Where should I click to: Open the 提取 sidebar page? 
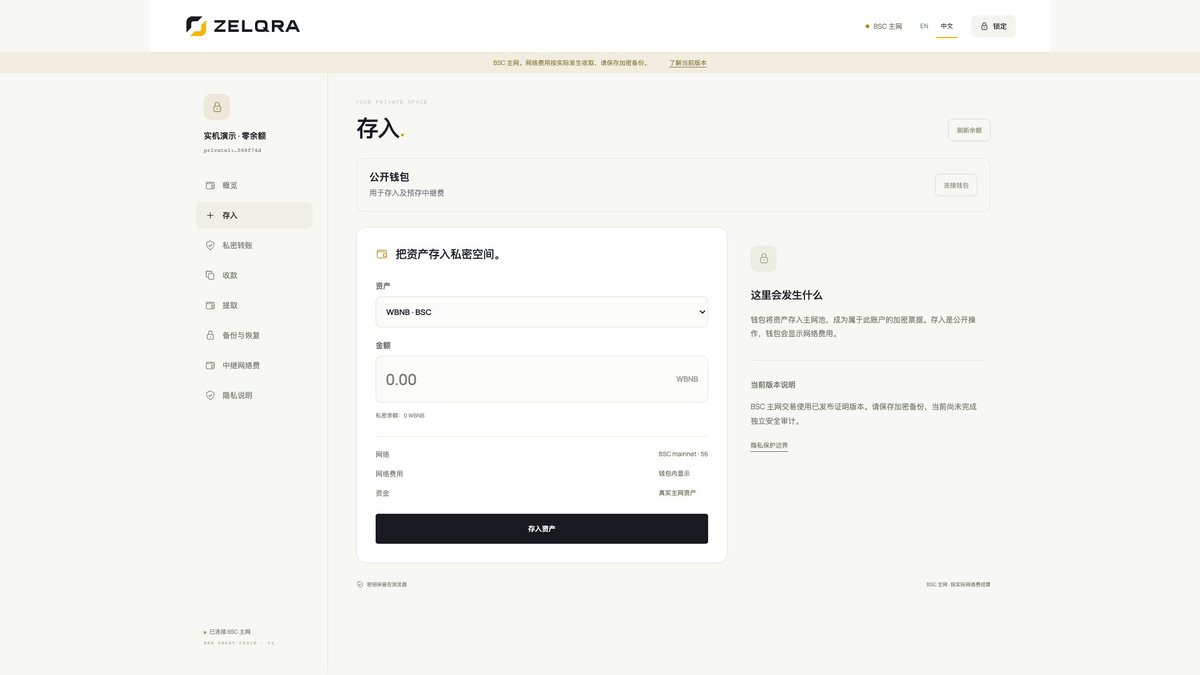(x=254, y=305)
